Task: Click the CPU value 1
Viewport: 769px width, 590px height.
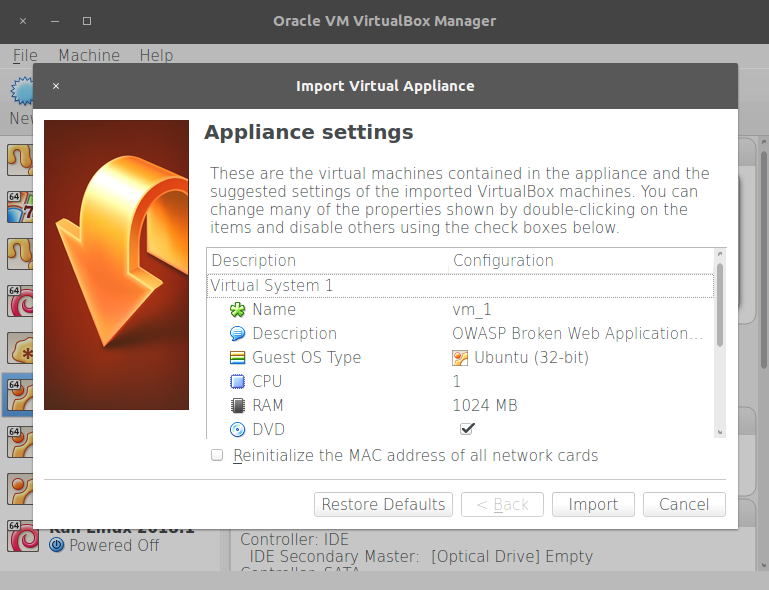Action: [457, 382]
